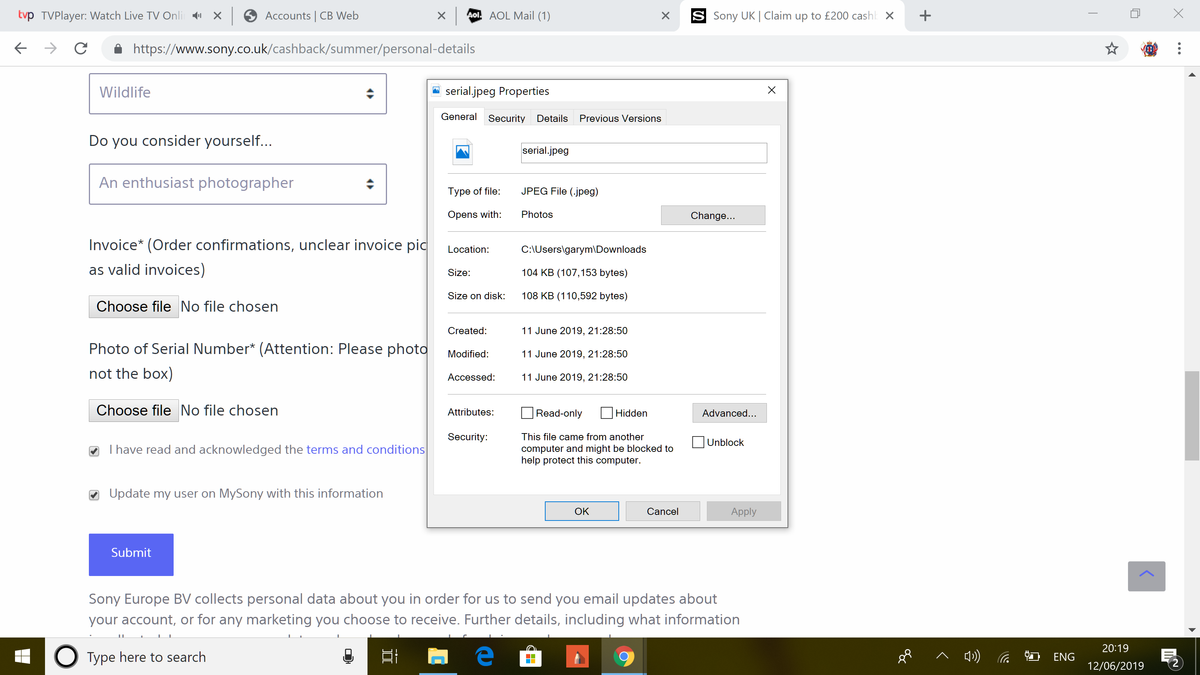
Task: Launch Adobe Acrobat Reader from the taskbar
Action: click(x=577, y=656)
